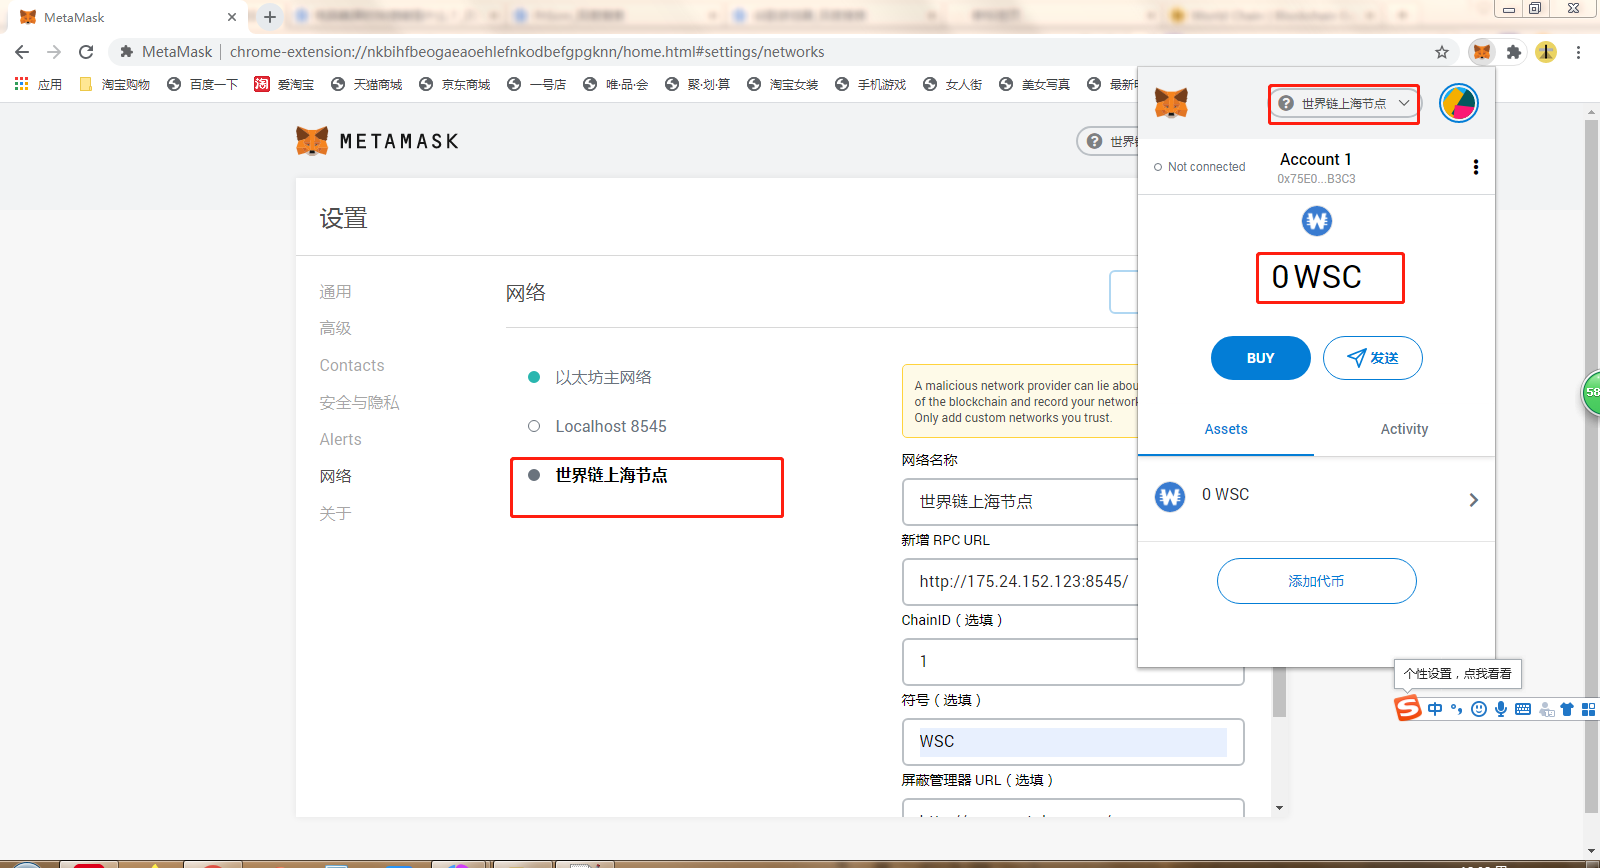Open the Sogou emoji smiley icon
Screen dimensions: 1600x868
[1479, 709]
